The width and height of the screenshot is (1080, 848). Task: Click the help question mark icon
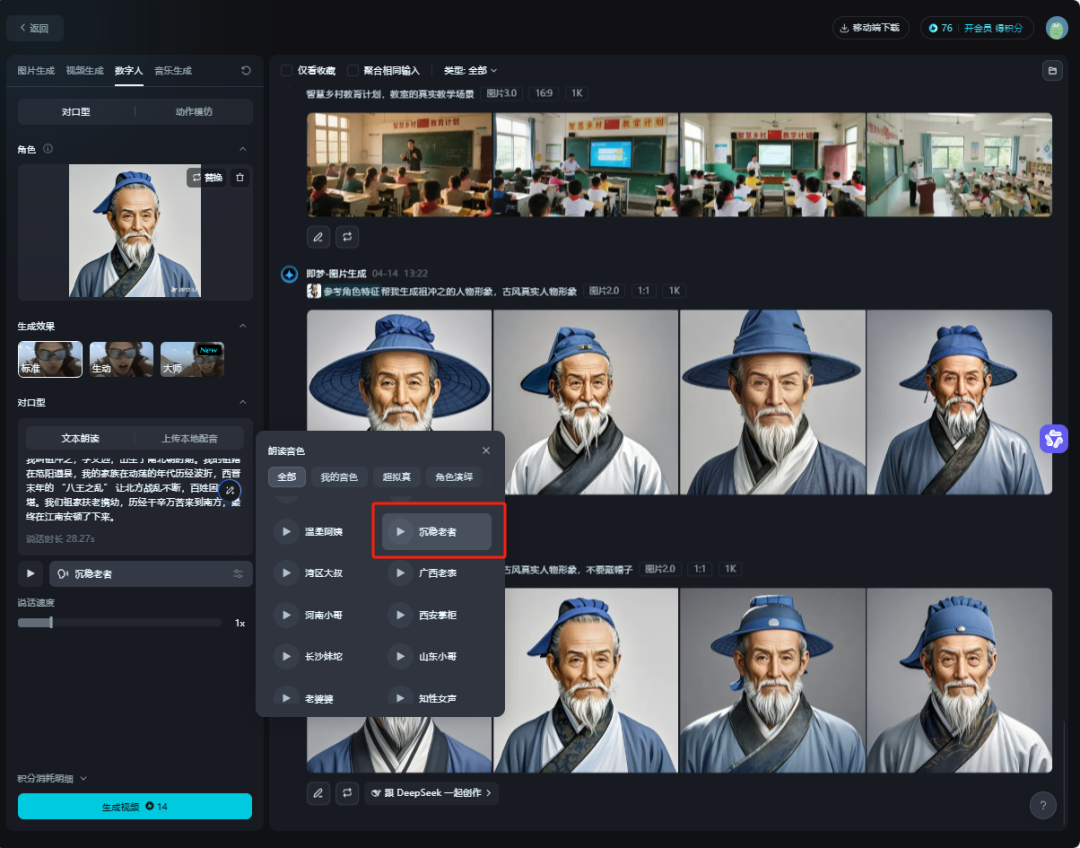tap(1043, 806)
